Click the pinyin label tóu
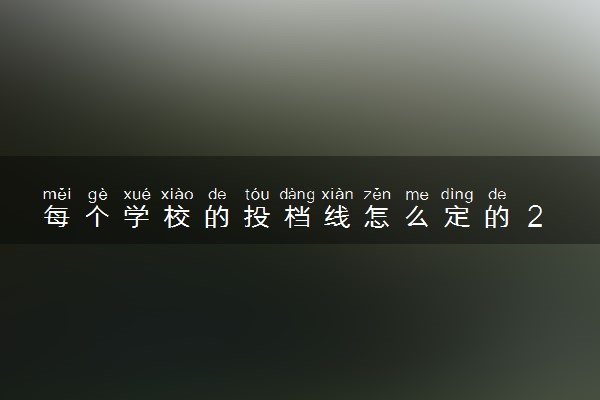The image size is (600, 400). click(257, 194)
